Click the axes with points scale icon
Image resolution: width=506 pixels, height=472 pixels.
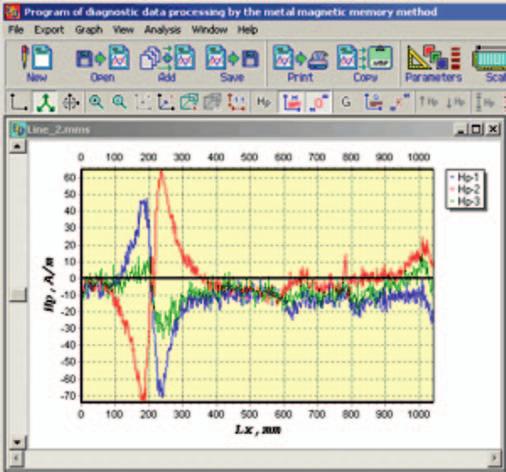coord(166,102)
